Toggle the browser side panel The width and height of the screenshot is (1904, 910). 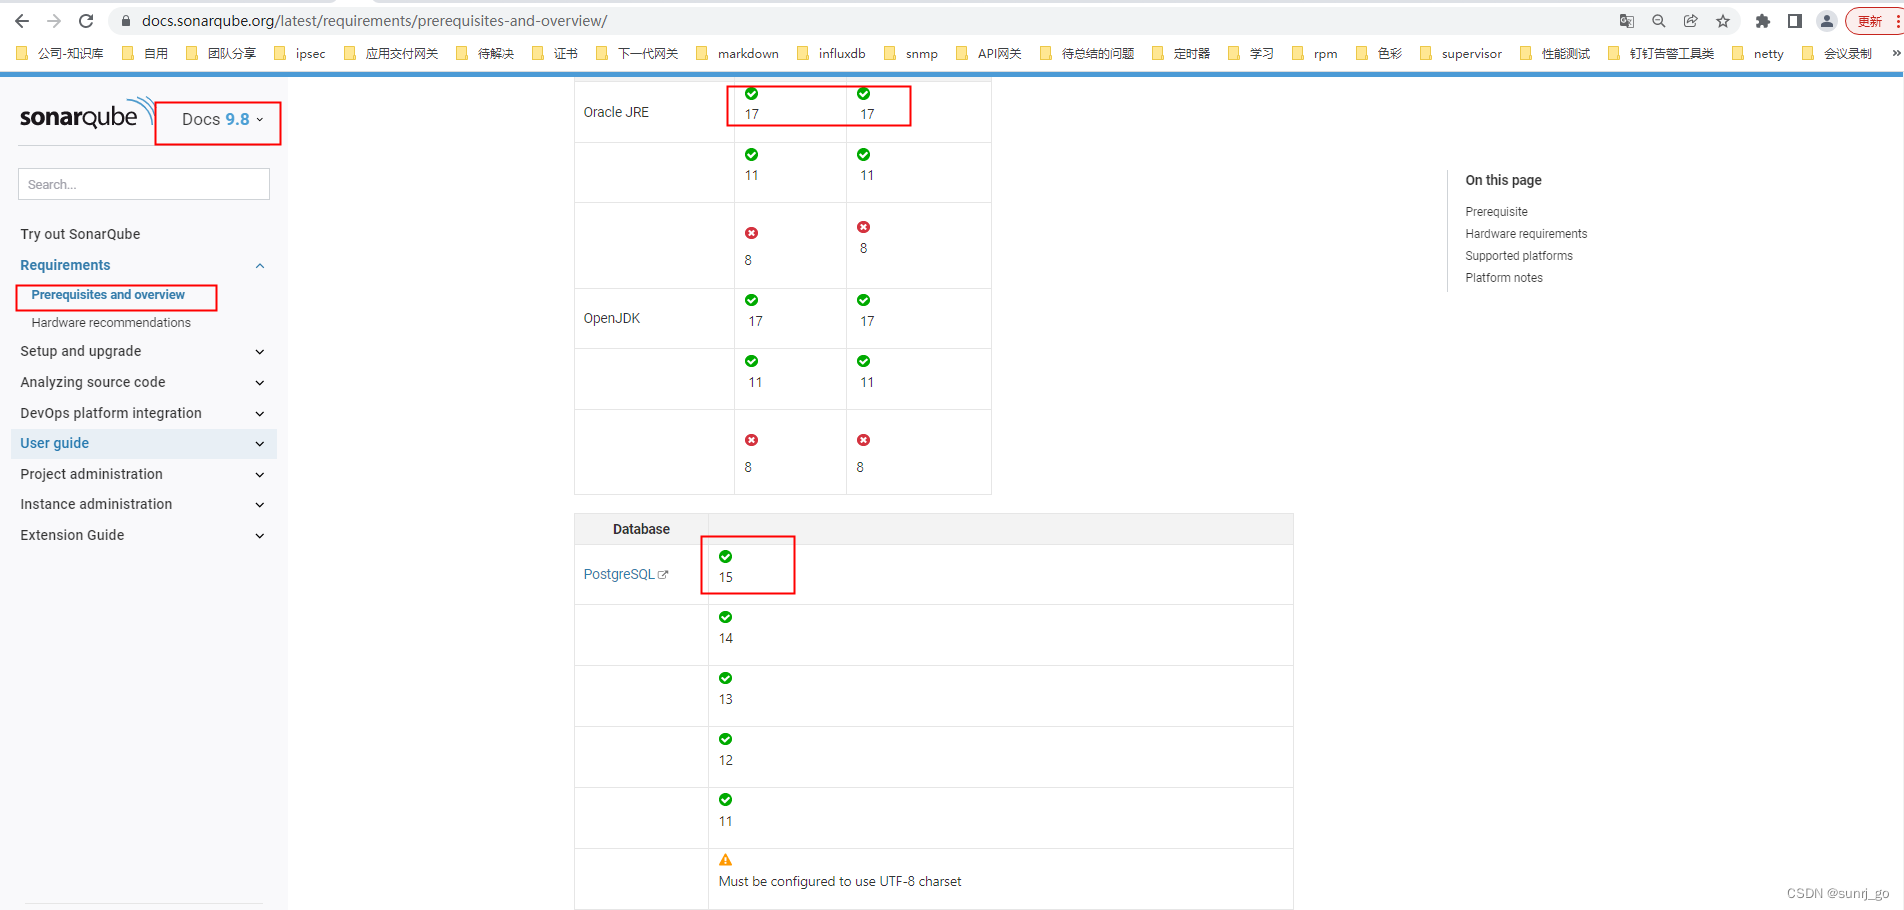(1795, 21)
